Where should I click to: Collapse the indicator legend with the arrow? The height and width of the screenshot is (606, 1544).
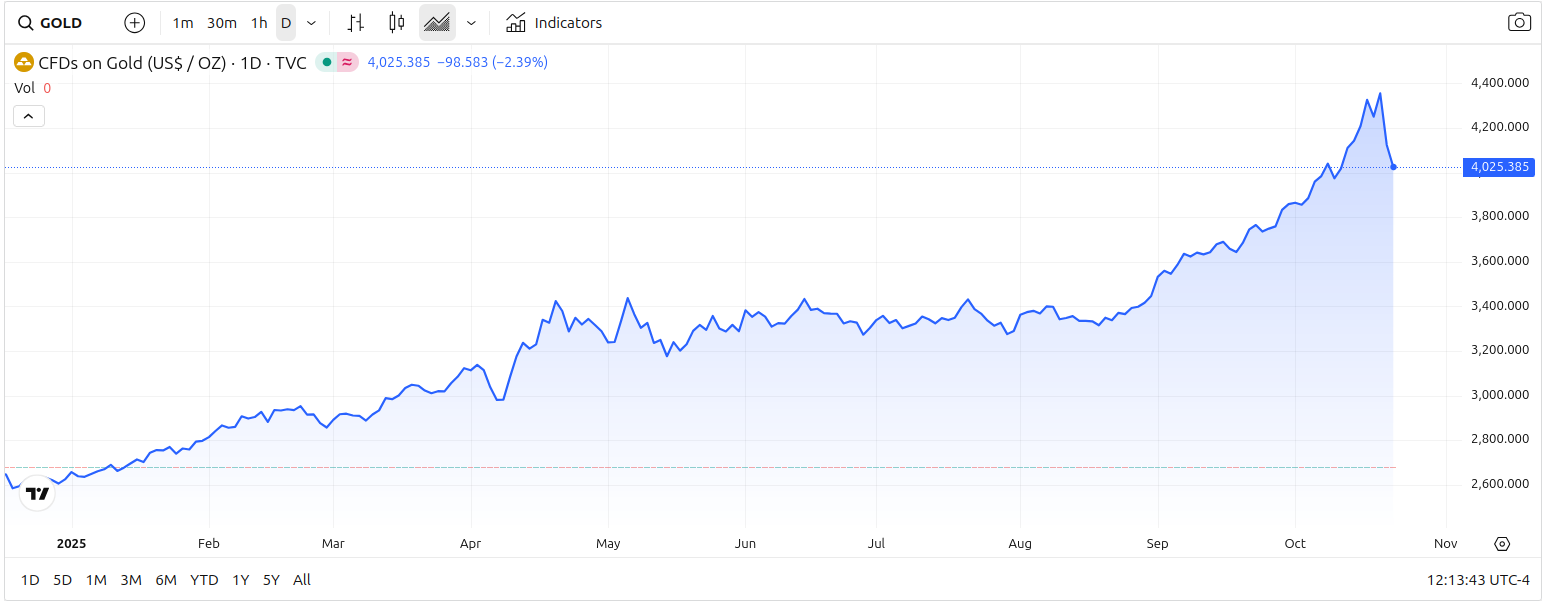[x=28, y=116]
